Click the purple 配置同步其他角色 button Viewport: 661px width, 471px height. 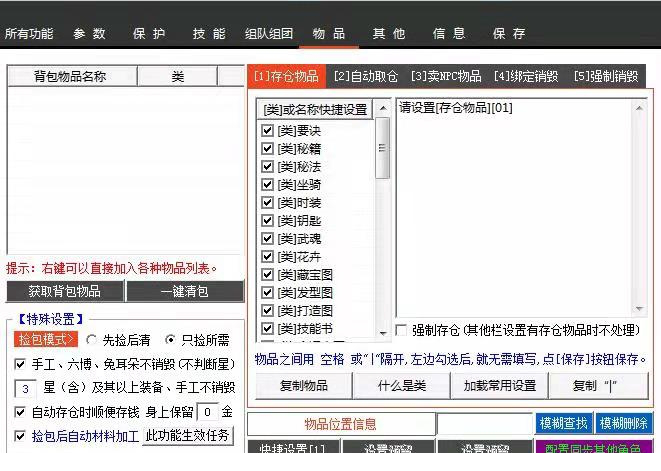coord(593,447)
